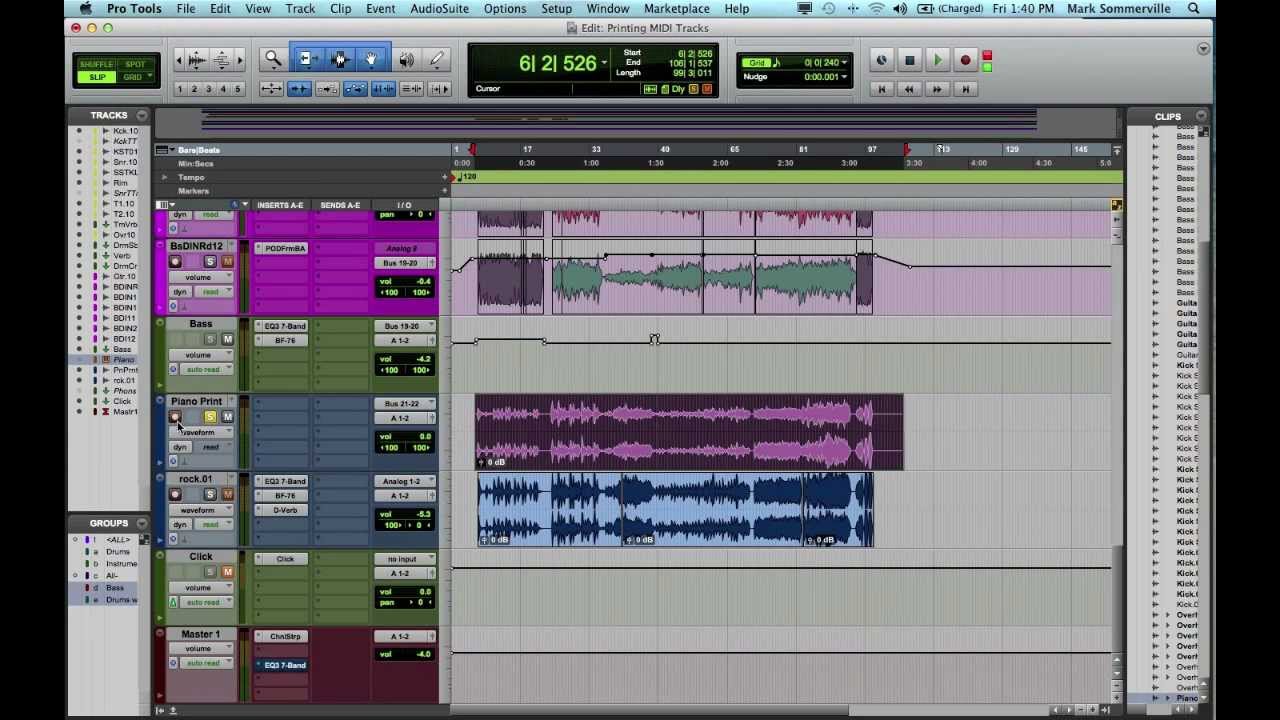Expand the Tempo ruler

[x=165, y=177]
